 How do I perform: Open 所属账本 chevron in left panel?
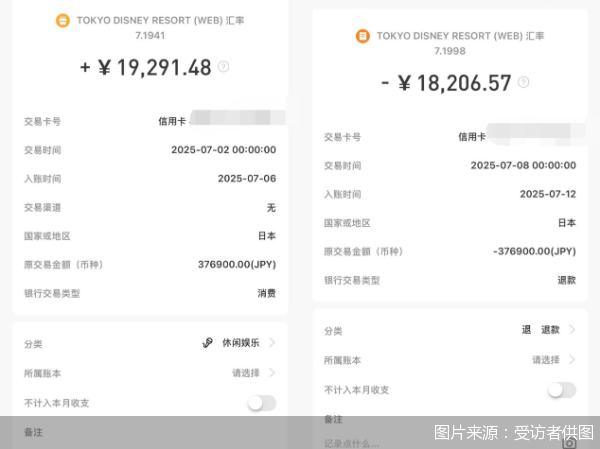[272, 372]
